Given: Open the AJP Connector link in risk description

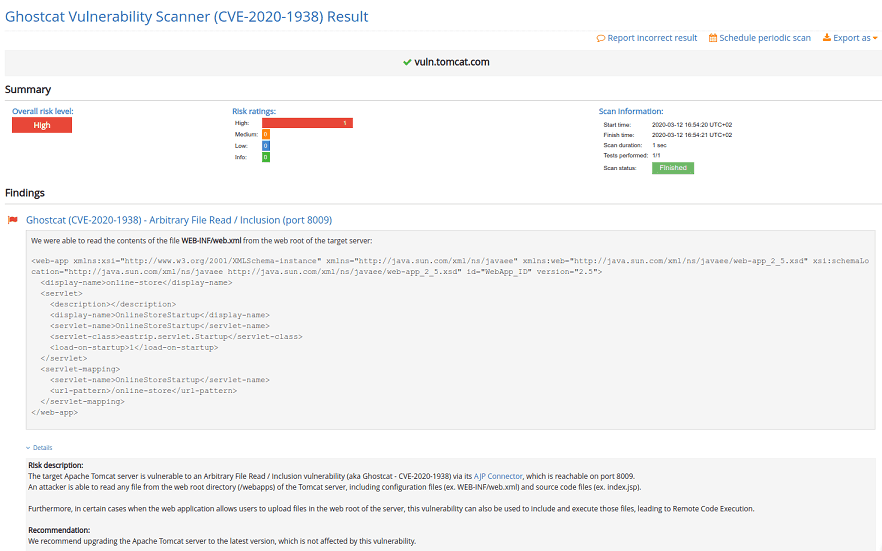Looking at the screenshot, I should tap(498, 476).
